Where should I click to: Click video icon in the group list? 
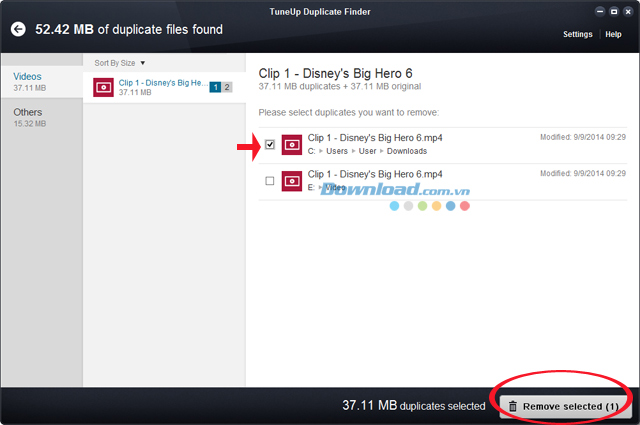(103, 87)
